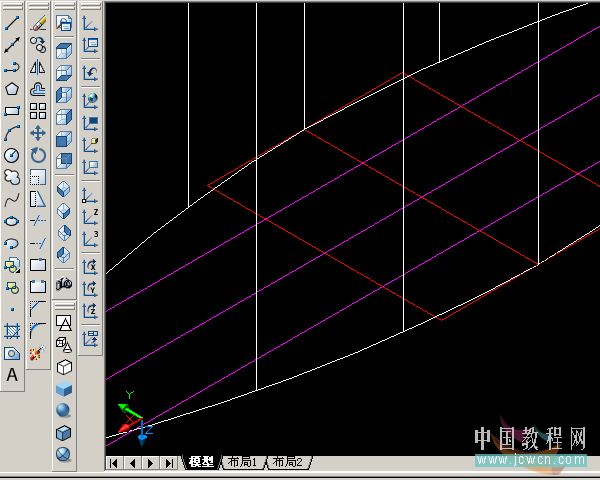600x480 pixels.
Task: Switch to NE Isometric view
Action: [64, 233]
